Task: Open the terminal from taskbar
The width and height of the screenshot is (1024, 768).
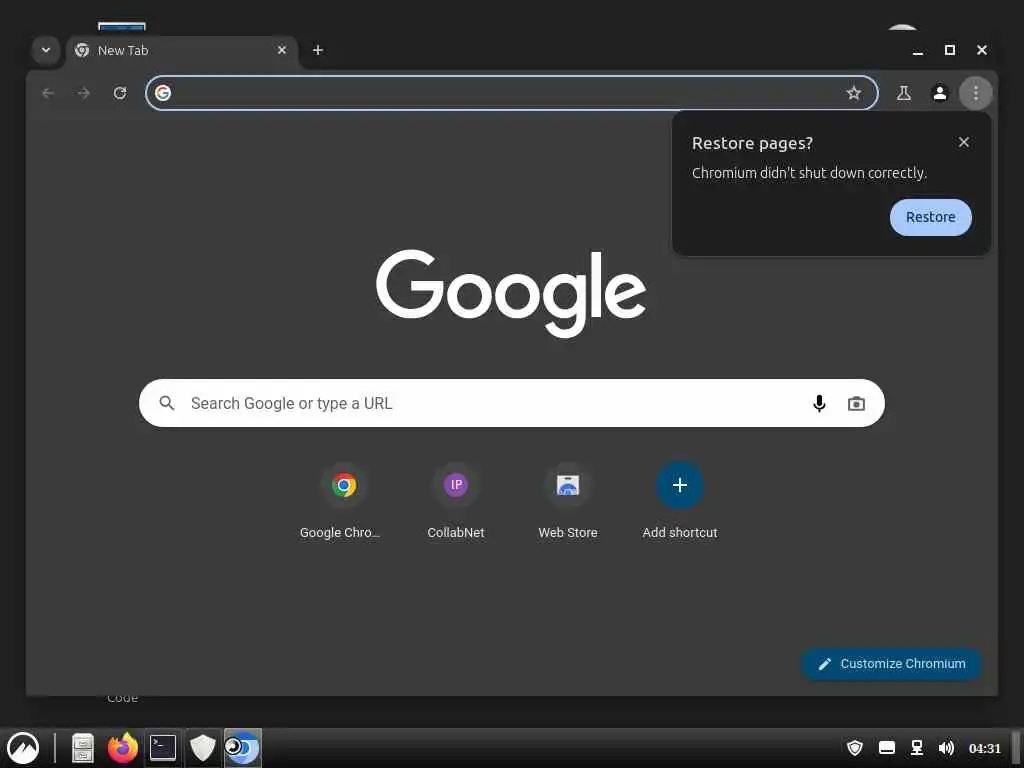Action: coord(163,748)
